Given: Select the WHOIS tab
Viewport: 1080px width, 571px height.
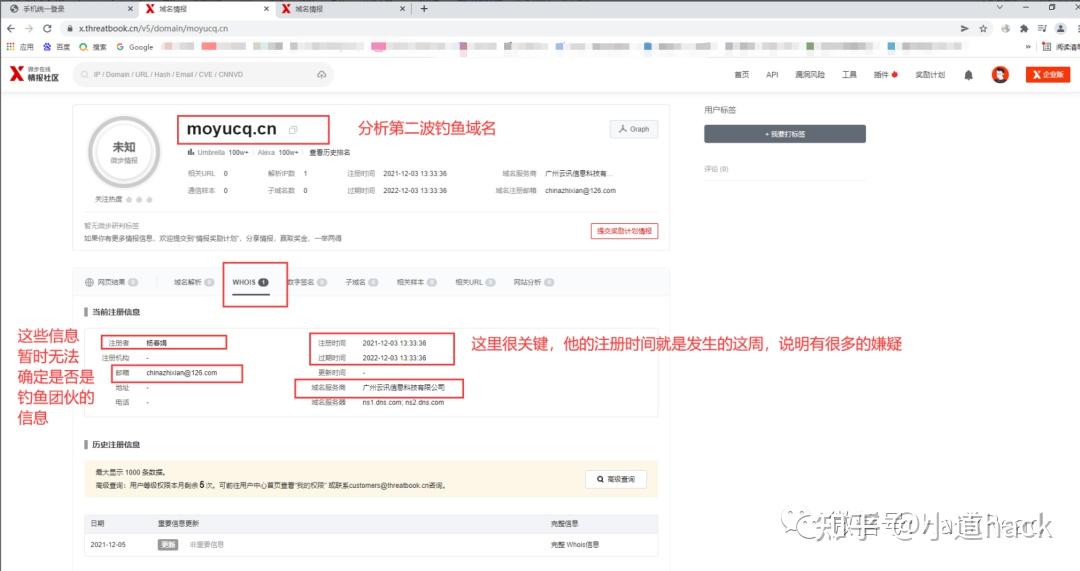Looking at the screenshot, I should [x=250, y=282].
